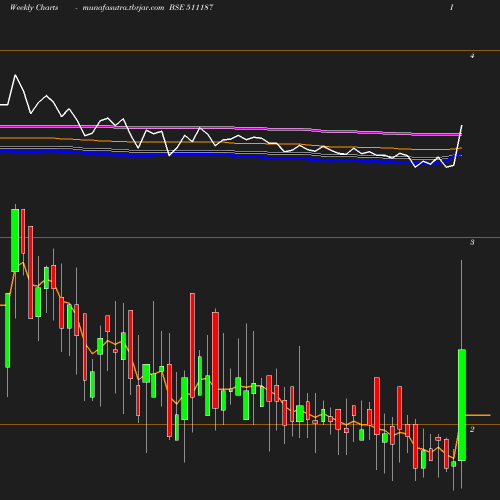Screen dimensions: 500x500
Task: Click the axis label '4'
Action: (x=472, y=56)
